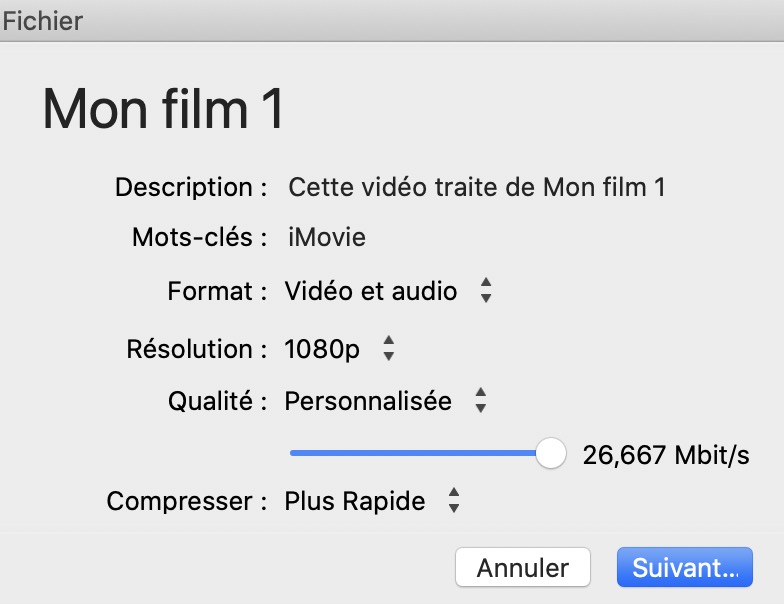Click the Compresser up-down arrows icon
Screen dimensions: 784x604
coord(453,501)
